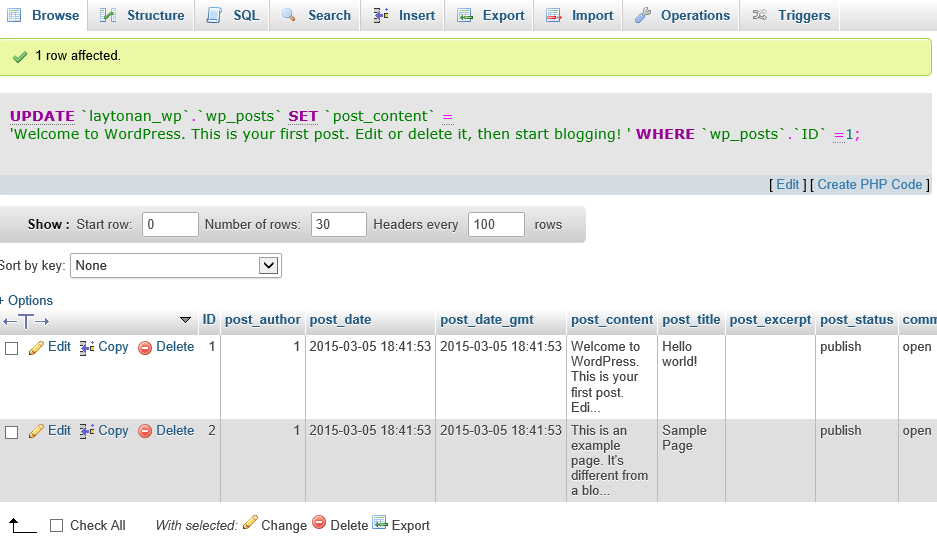Sort by the post_date column header
Image resolution: width=937 pixels, height=541 pixels.
point(340,320)
